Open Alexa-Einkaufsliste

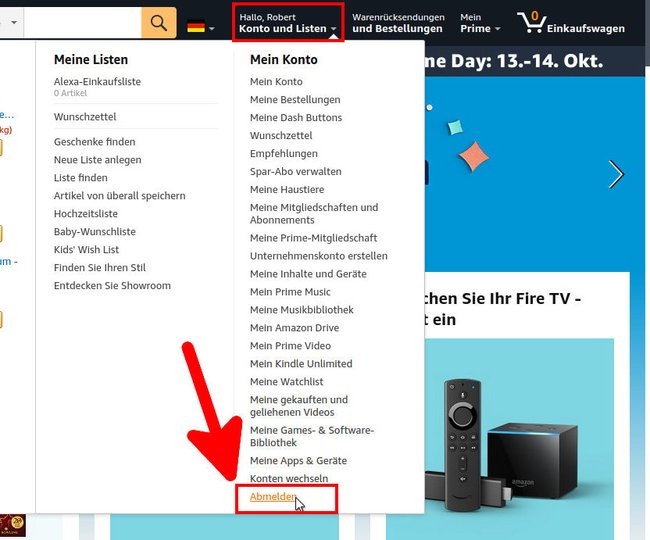97,82
